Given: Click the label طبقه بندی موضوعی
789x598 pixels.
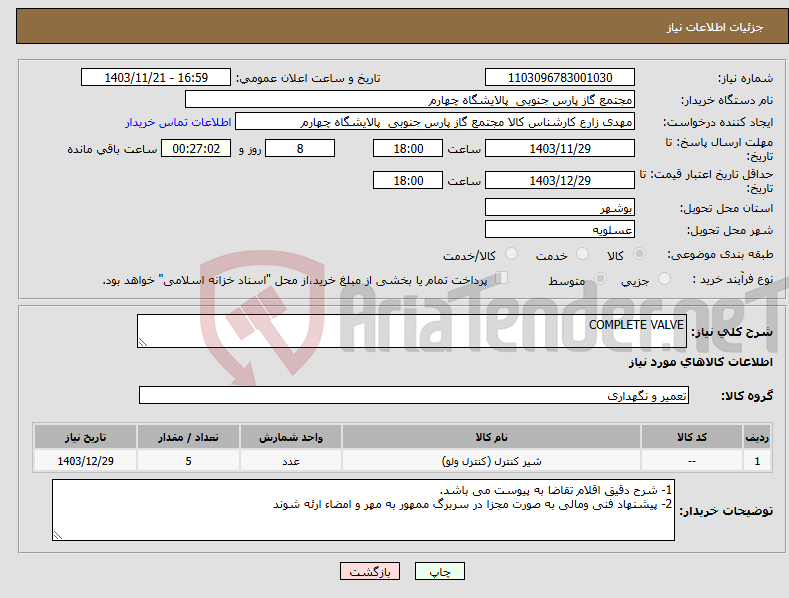Looking at the screenshot, I should pyautogui.click(x=720, y=254).
